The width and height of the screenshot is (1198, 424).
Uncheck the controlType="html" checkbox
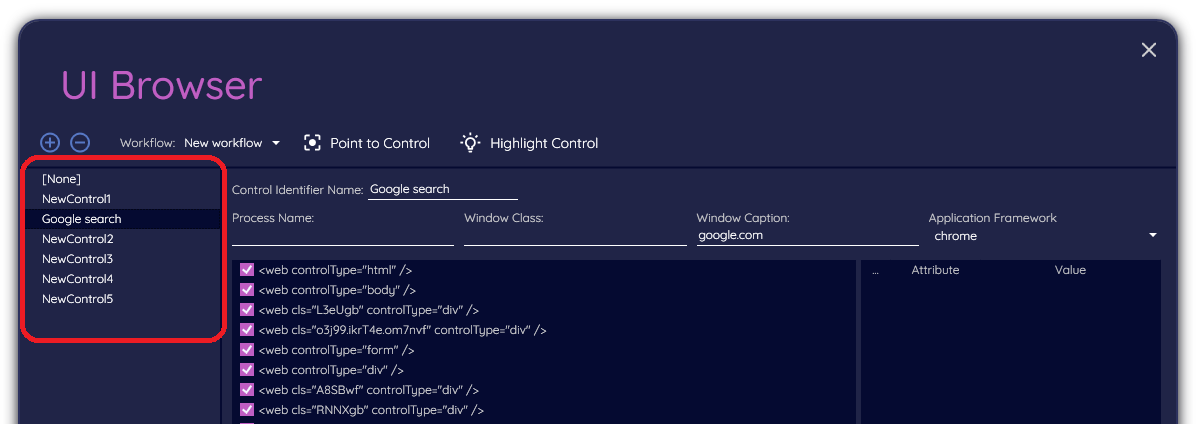point(247,270)
